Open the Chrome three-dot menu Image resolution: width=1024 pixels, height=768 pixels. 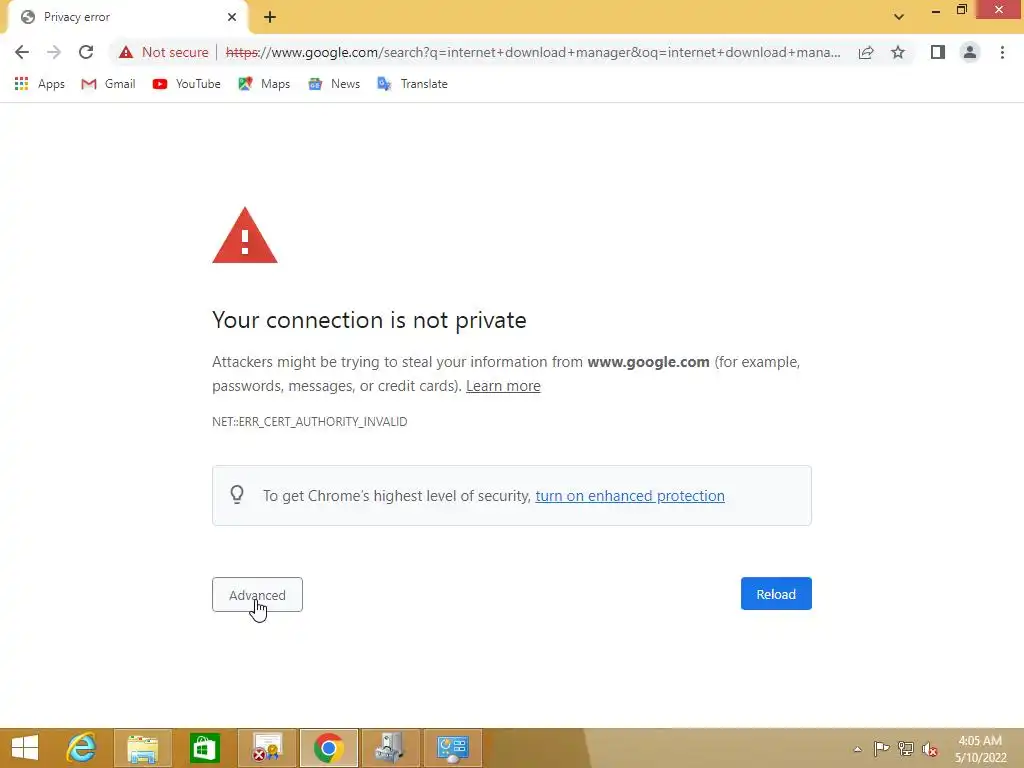[x=1002, y=52]
